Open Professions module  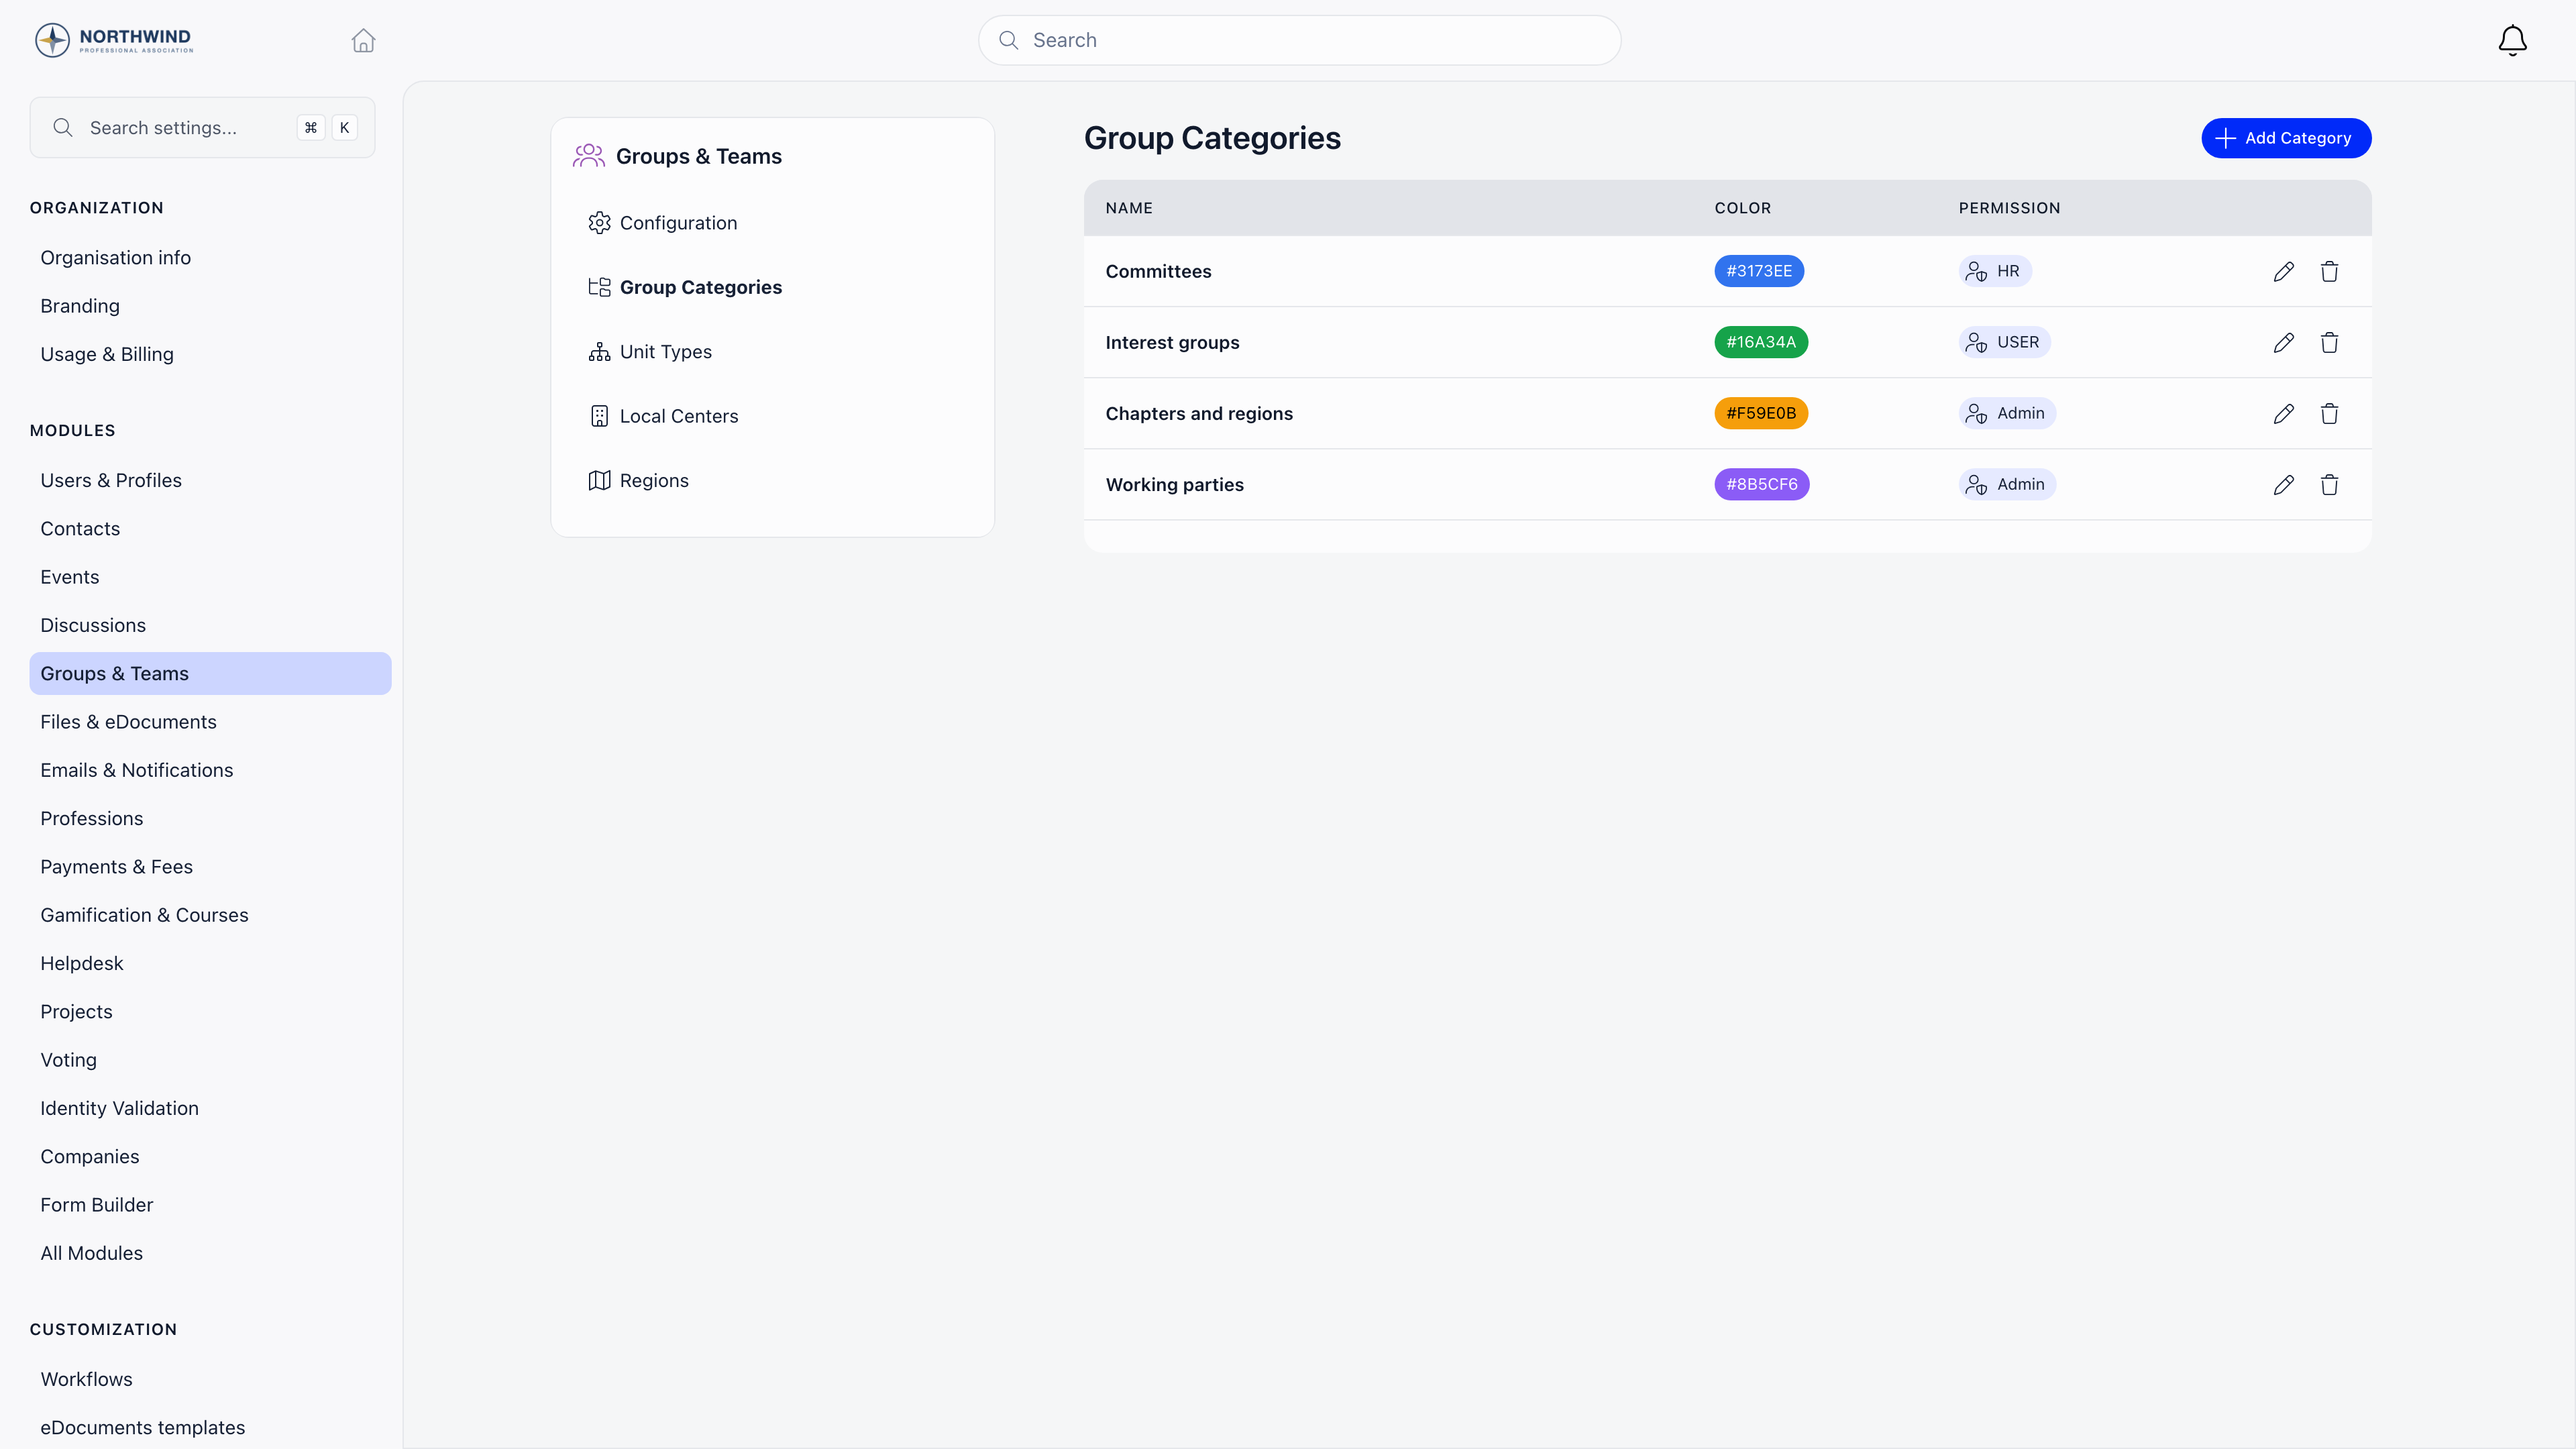[92, 818]
